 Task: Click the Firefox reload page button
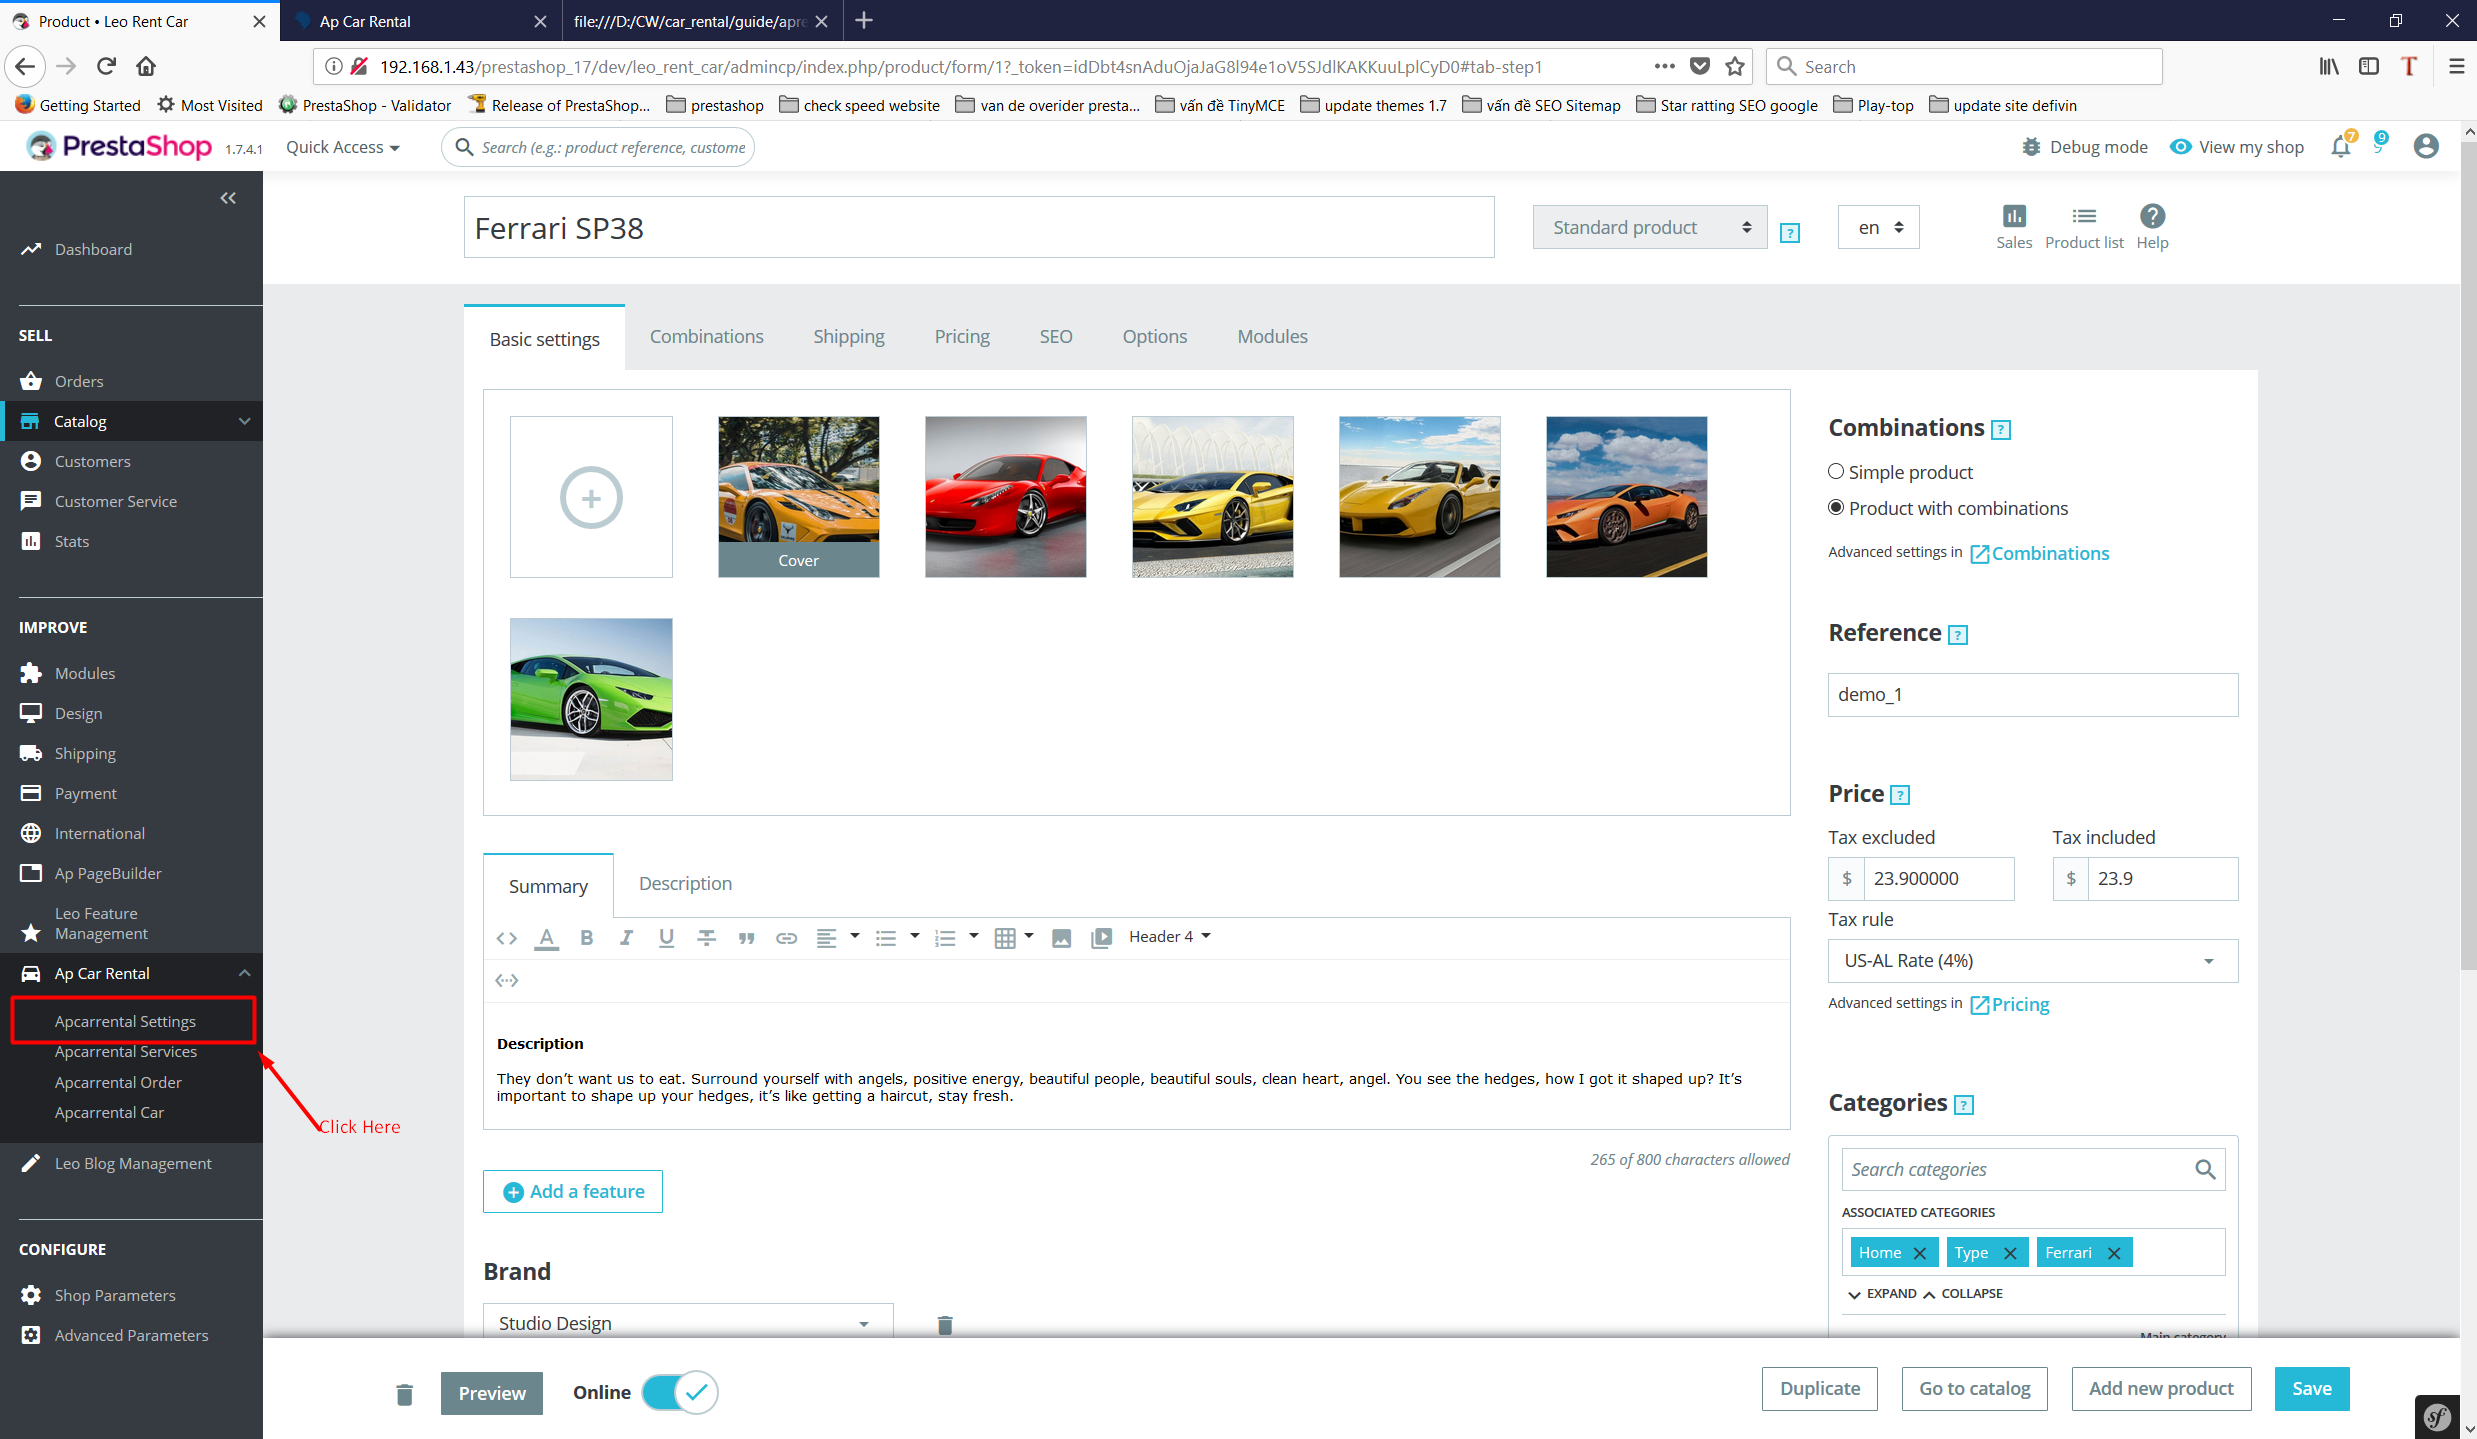click(x=106, y=66)
